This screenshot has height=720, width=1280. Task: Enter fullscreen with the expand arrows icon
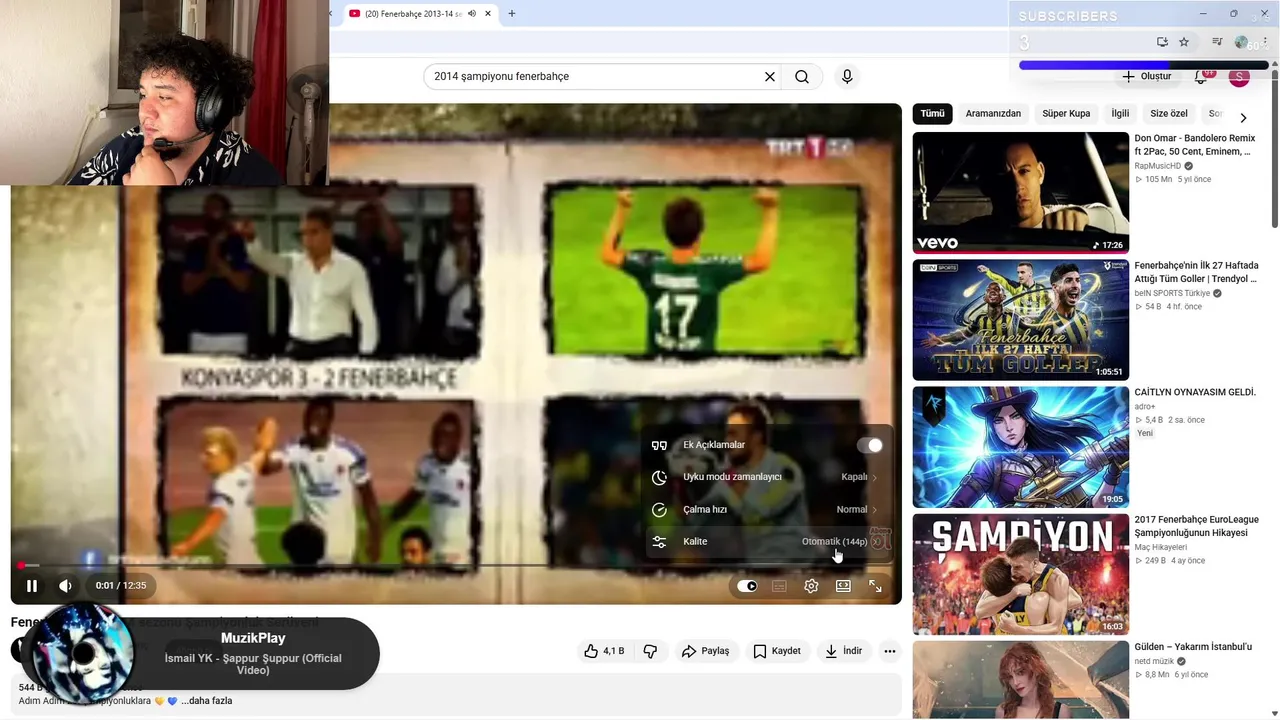(875, 586)
